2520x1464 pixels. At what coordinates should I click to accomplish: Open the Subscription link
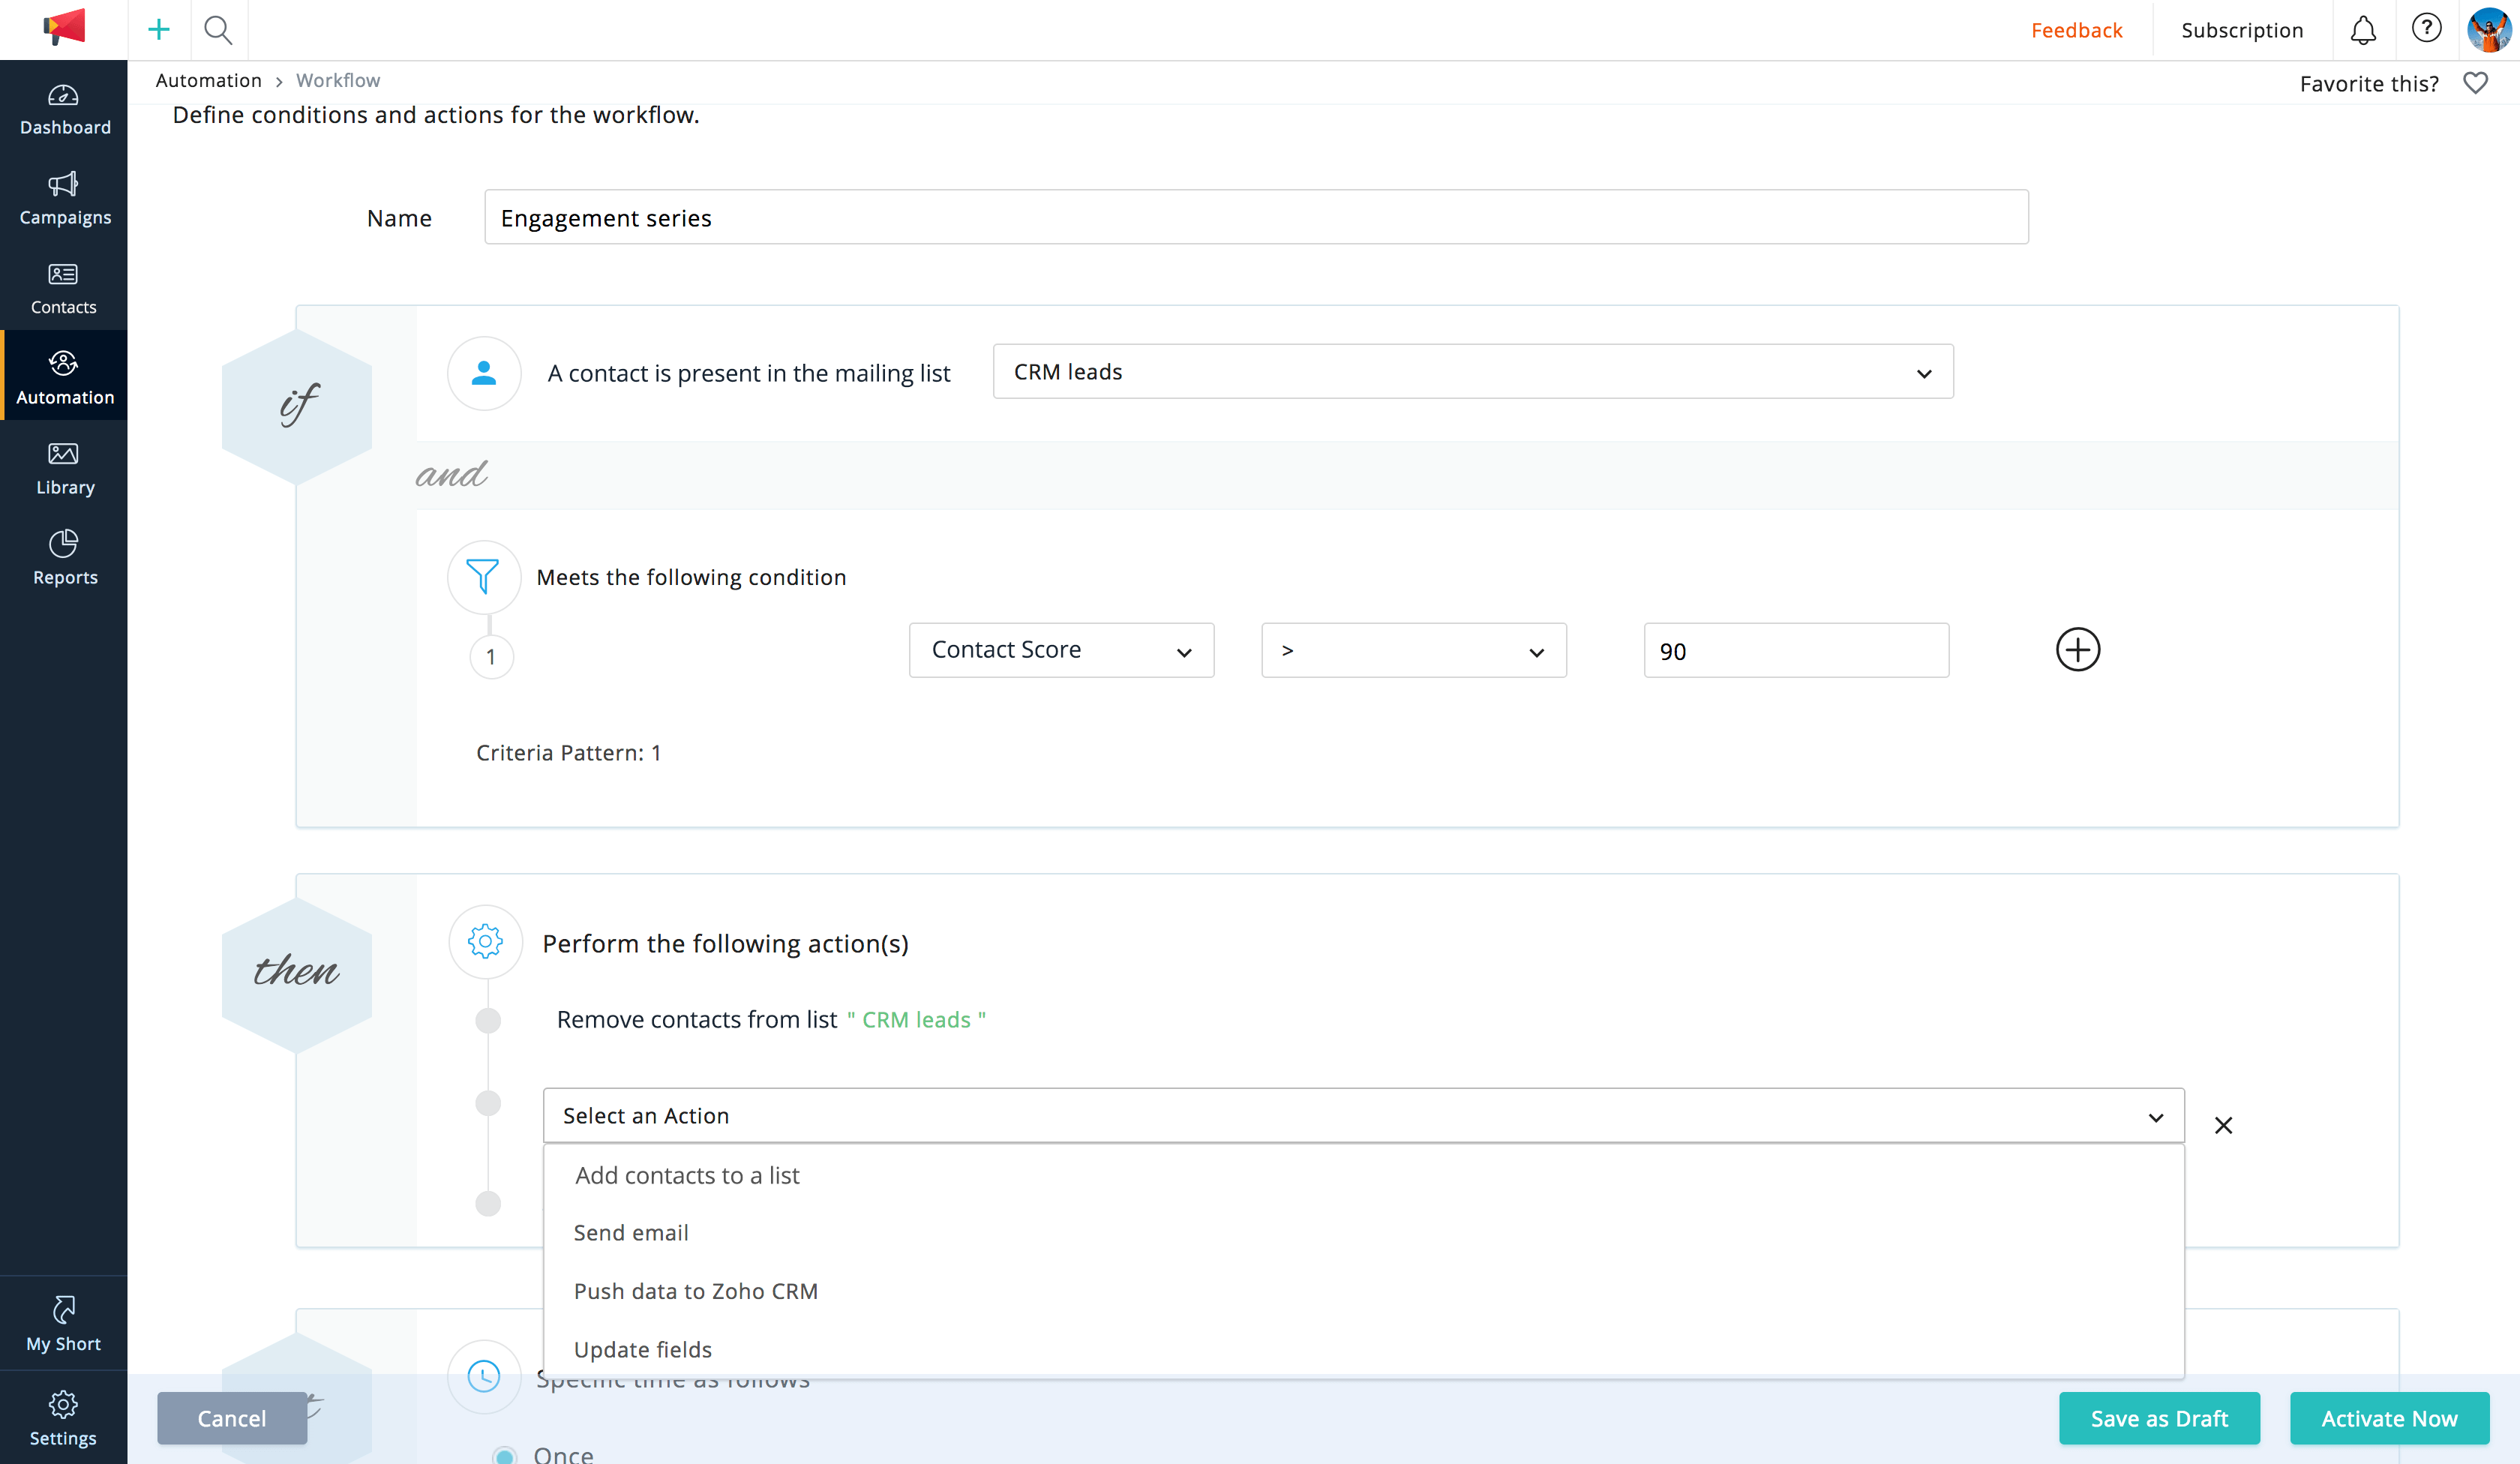tap(2242, 30)
